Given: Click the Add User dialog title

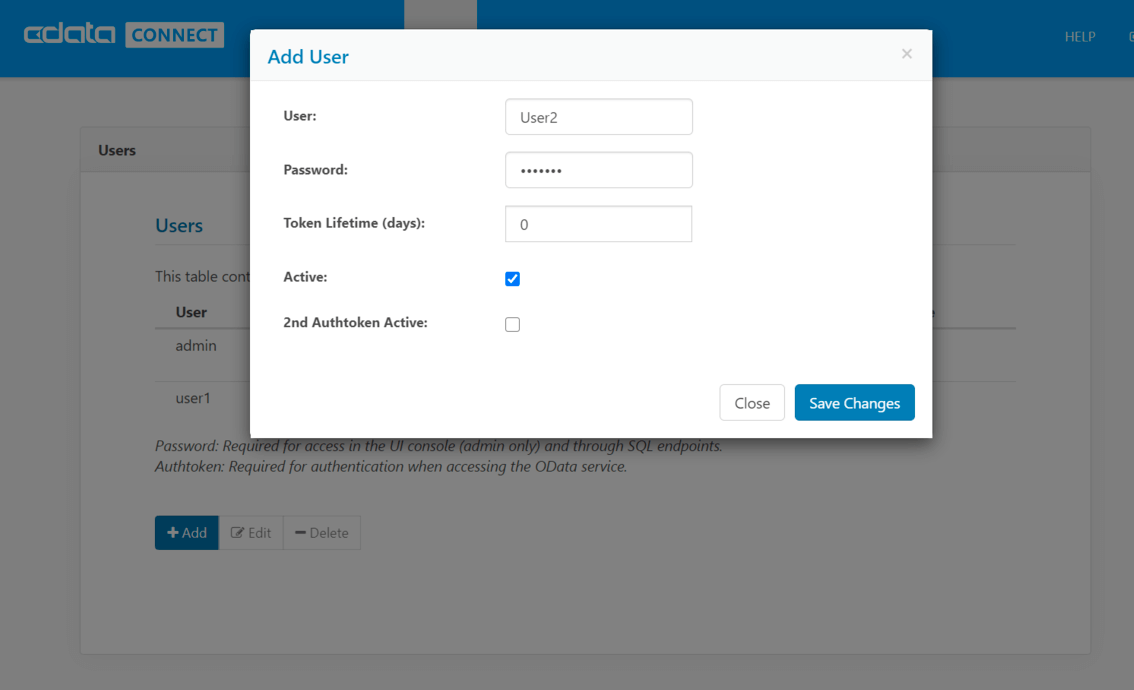Looking at the screenshot, I should [x=308, y=56].
